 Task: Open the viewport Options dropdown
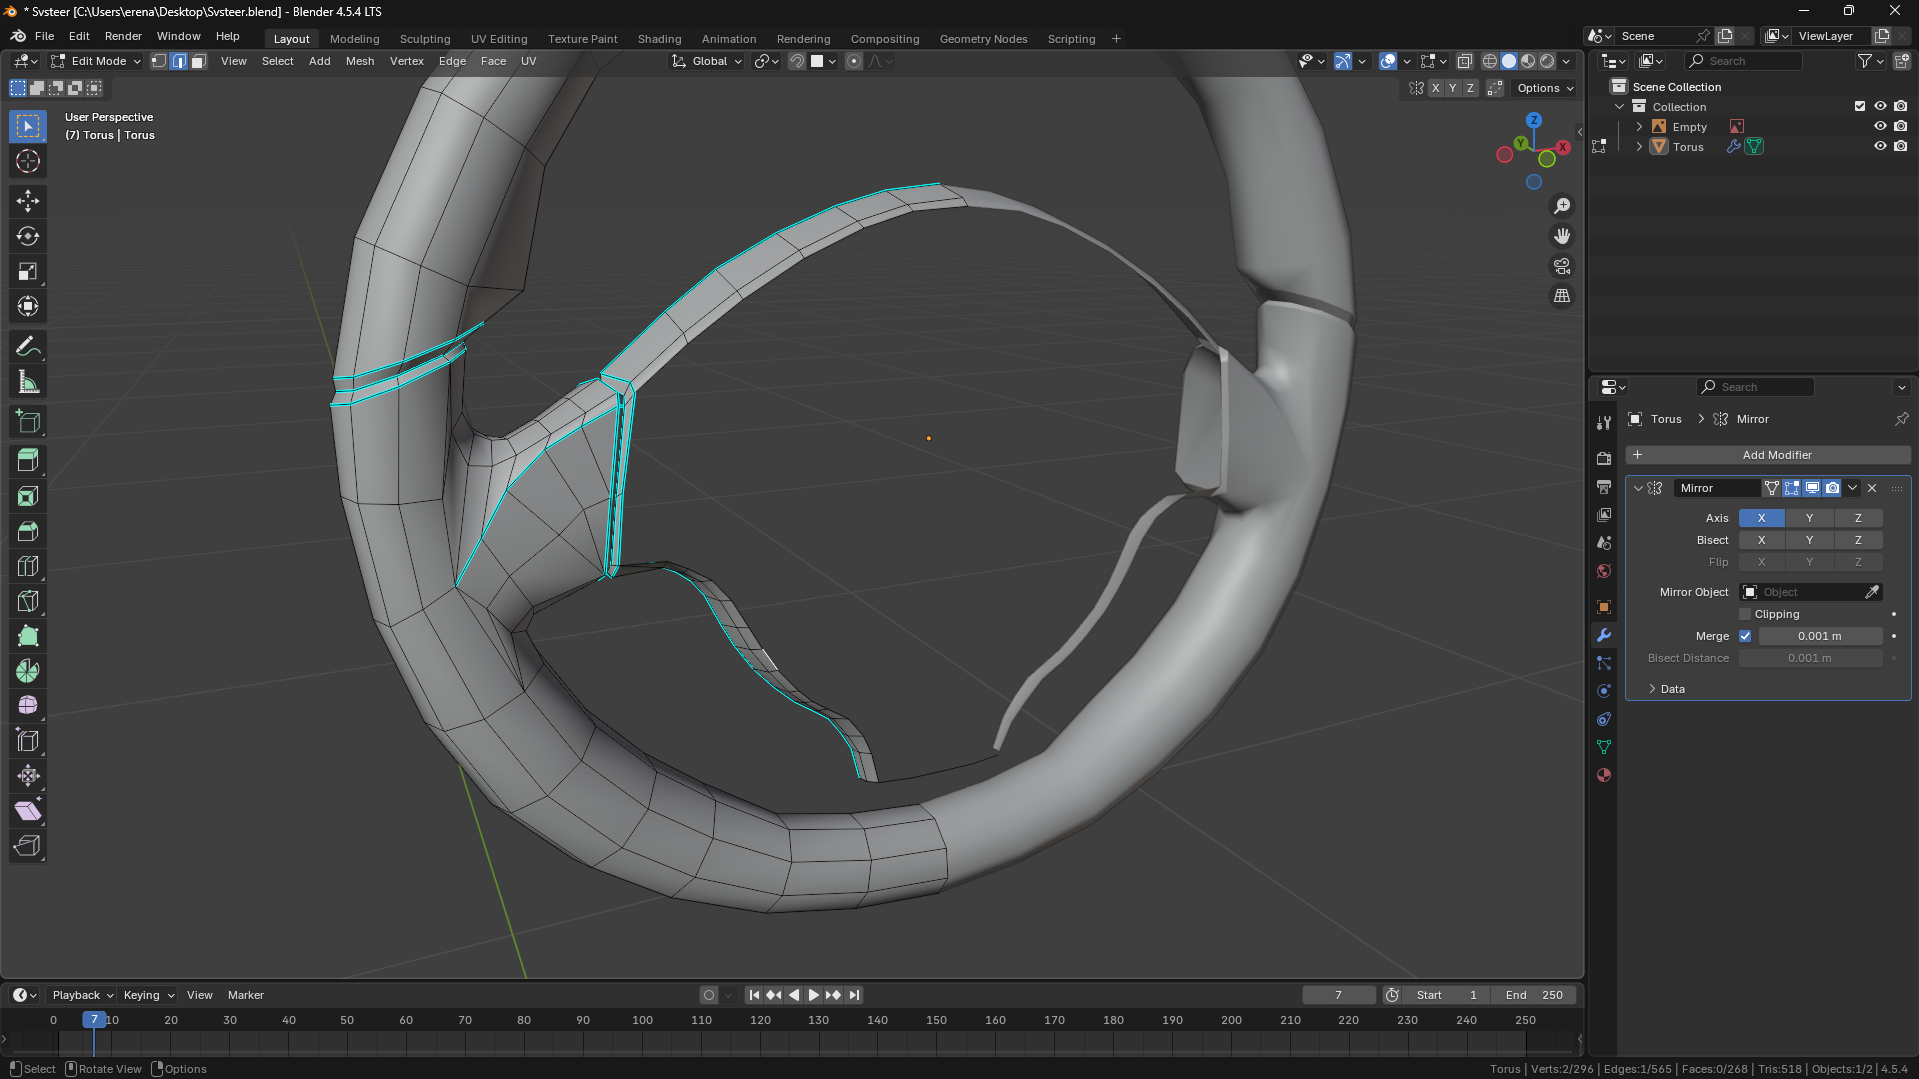(1545, 88)
